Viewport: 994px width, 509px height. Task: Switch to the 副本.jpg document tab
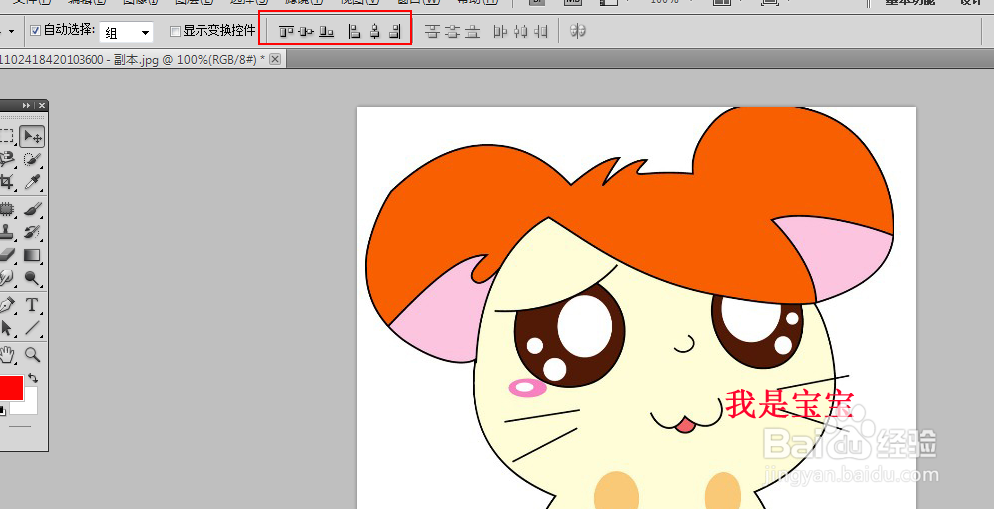[132, 59]
